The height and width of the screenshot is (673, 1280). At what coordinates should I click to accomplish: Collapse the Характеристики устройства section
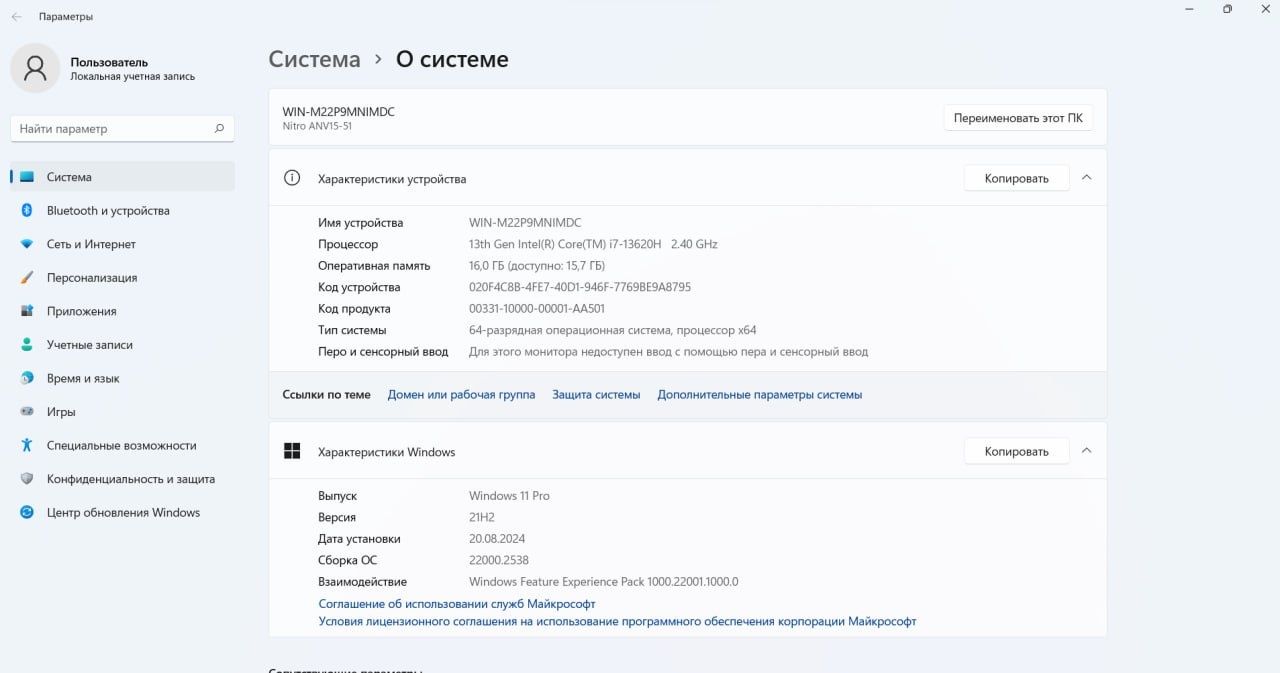click(1087, 178)
